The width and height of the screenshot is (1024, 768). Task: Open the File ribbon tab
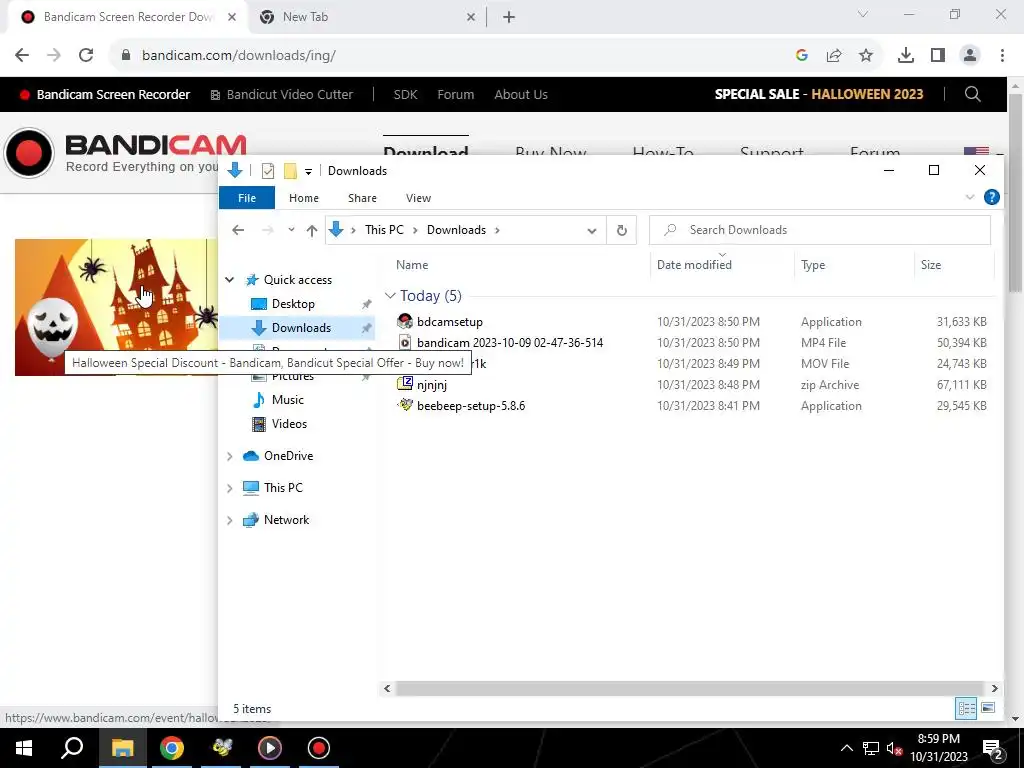point(247,198)
